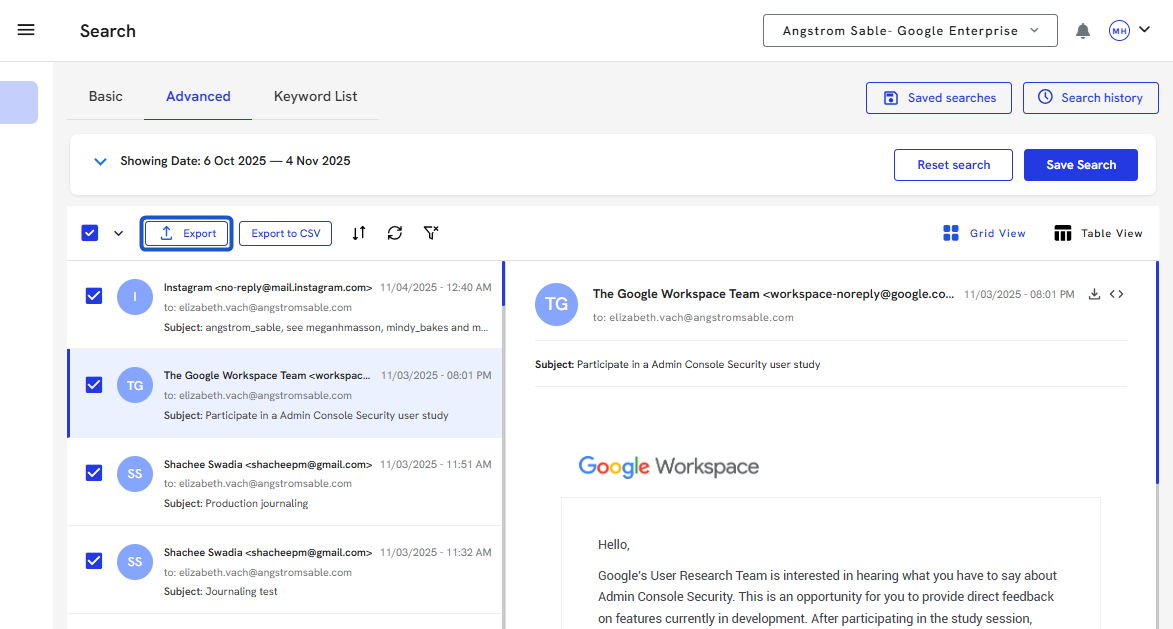This screenshot has width=1173, height=629.
Task: Open the selection options dropdown arrow
Action: pyautogui.click(x=118, y=233)
